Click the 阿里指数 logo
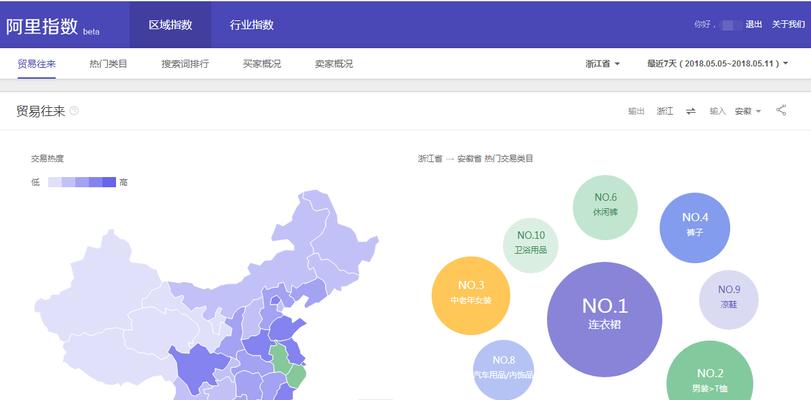This screenshot has height=400, width=811. coord(53,26)
